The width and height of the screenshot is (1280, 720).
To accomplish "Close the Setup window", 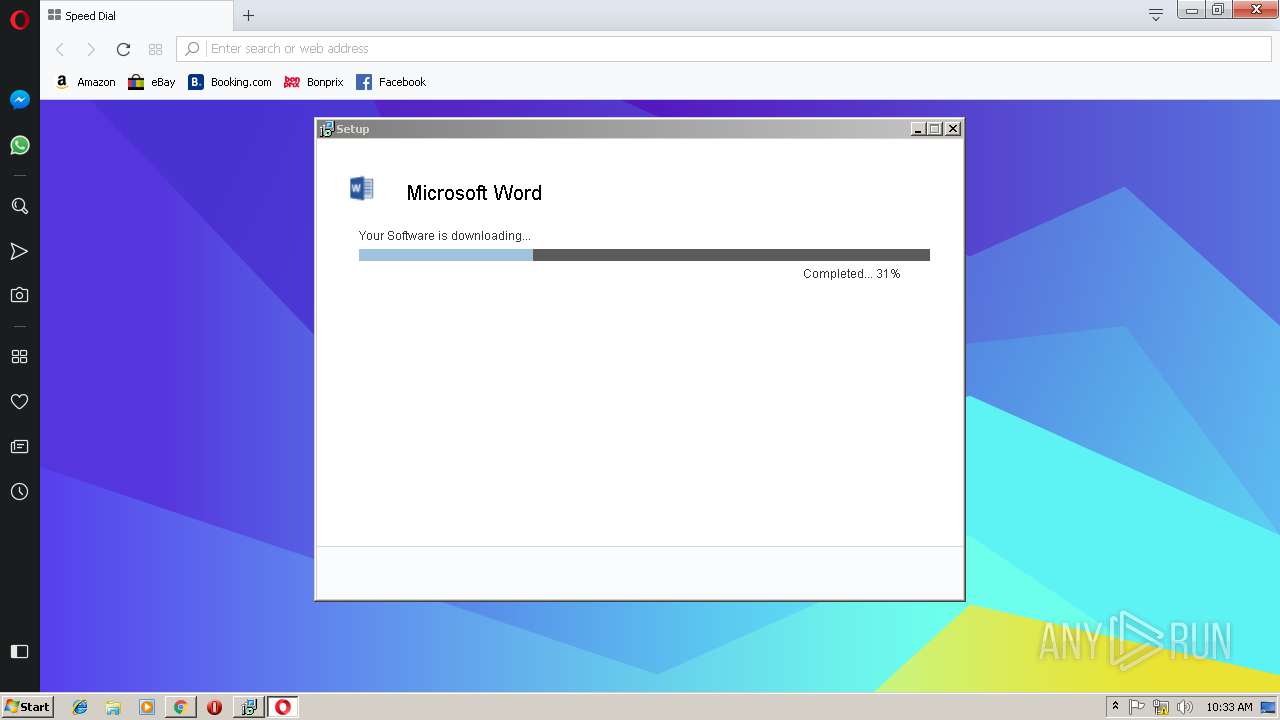I will pyautogui.click(x=953, y=129).
